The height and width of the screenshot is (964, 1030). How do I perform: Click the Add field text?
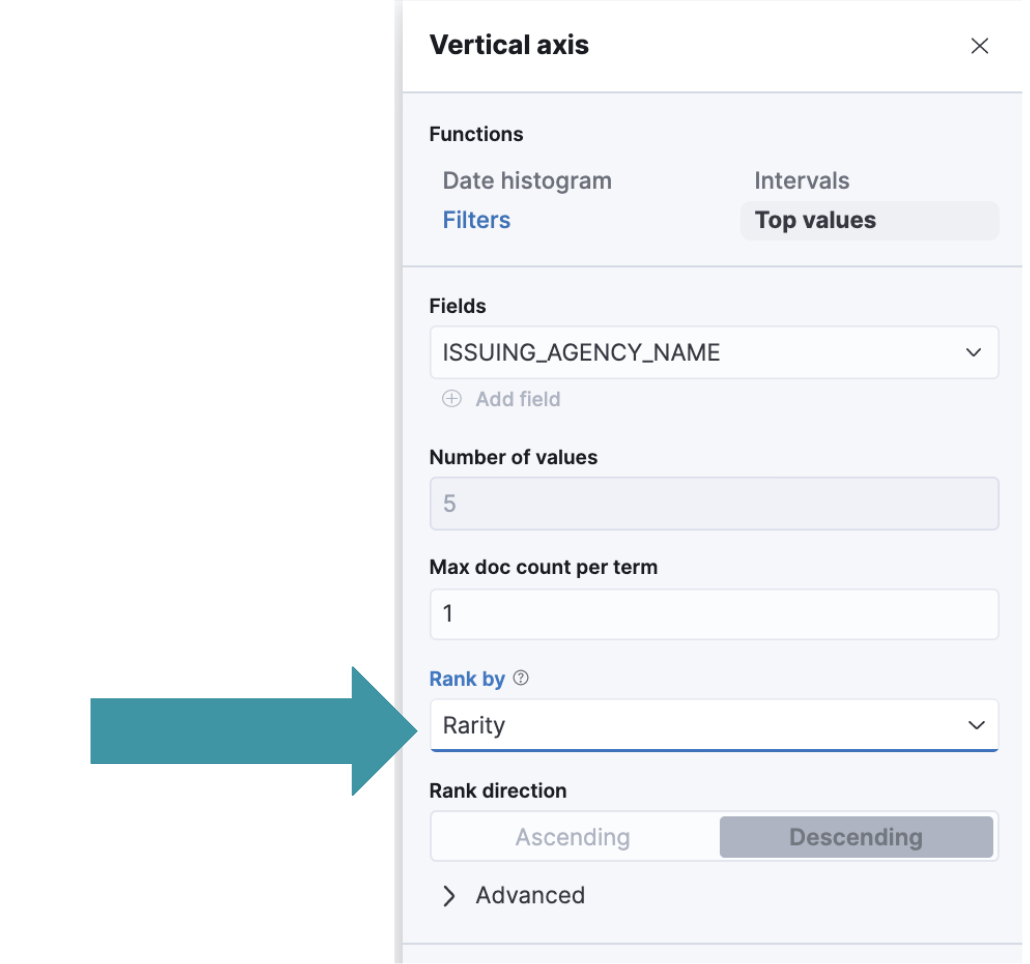click(518, 399)
